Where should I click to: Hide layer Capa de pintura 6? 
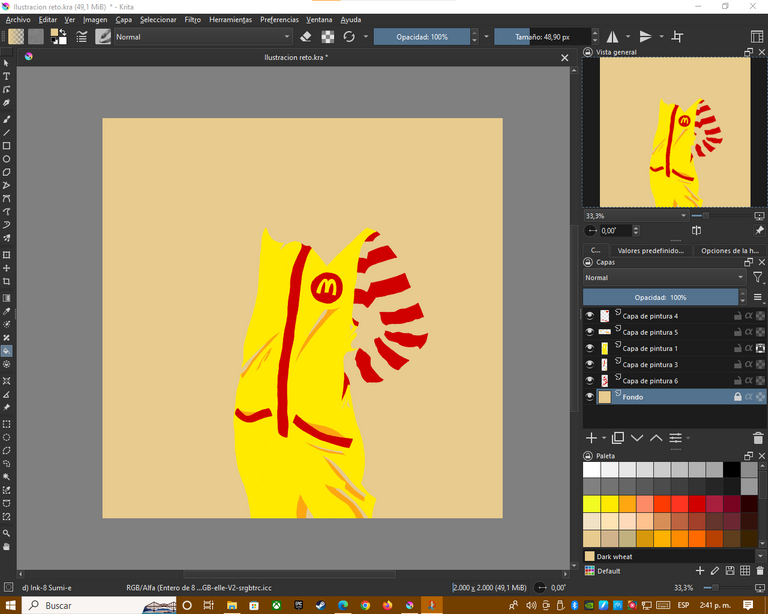tap(590, 380)
